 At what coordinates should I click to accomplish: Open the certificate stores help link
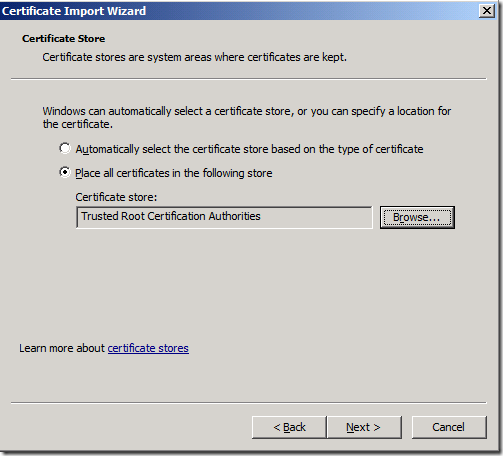coord(148,348)
